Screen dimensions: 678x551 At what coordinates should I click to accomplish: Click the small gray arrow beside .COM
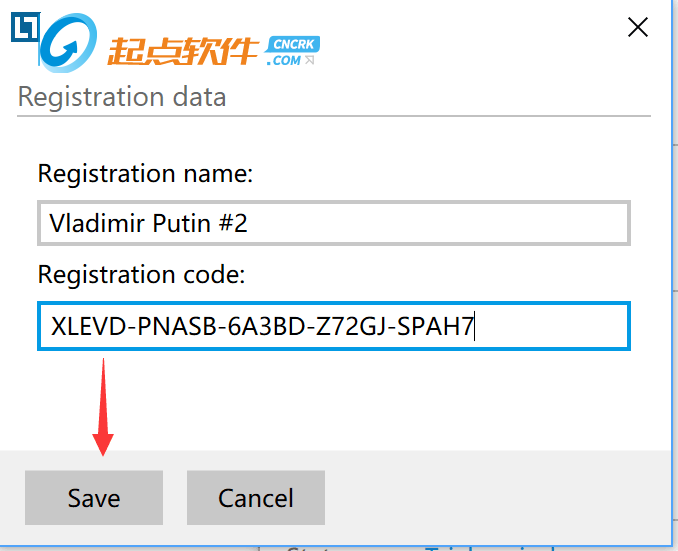pyautogui.click(x=310, y=60)
